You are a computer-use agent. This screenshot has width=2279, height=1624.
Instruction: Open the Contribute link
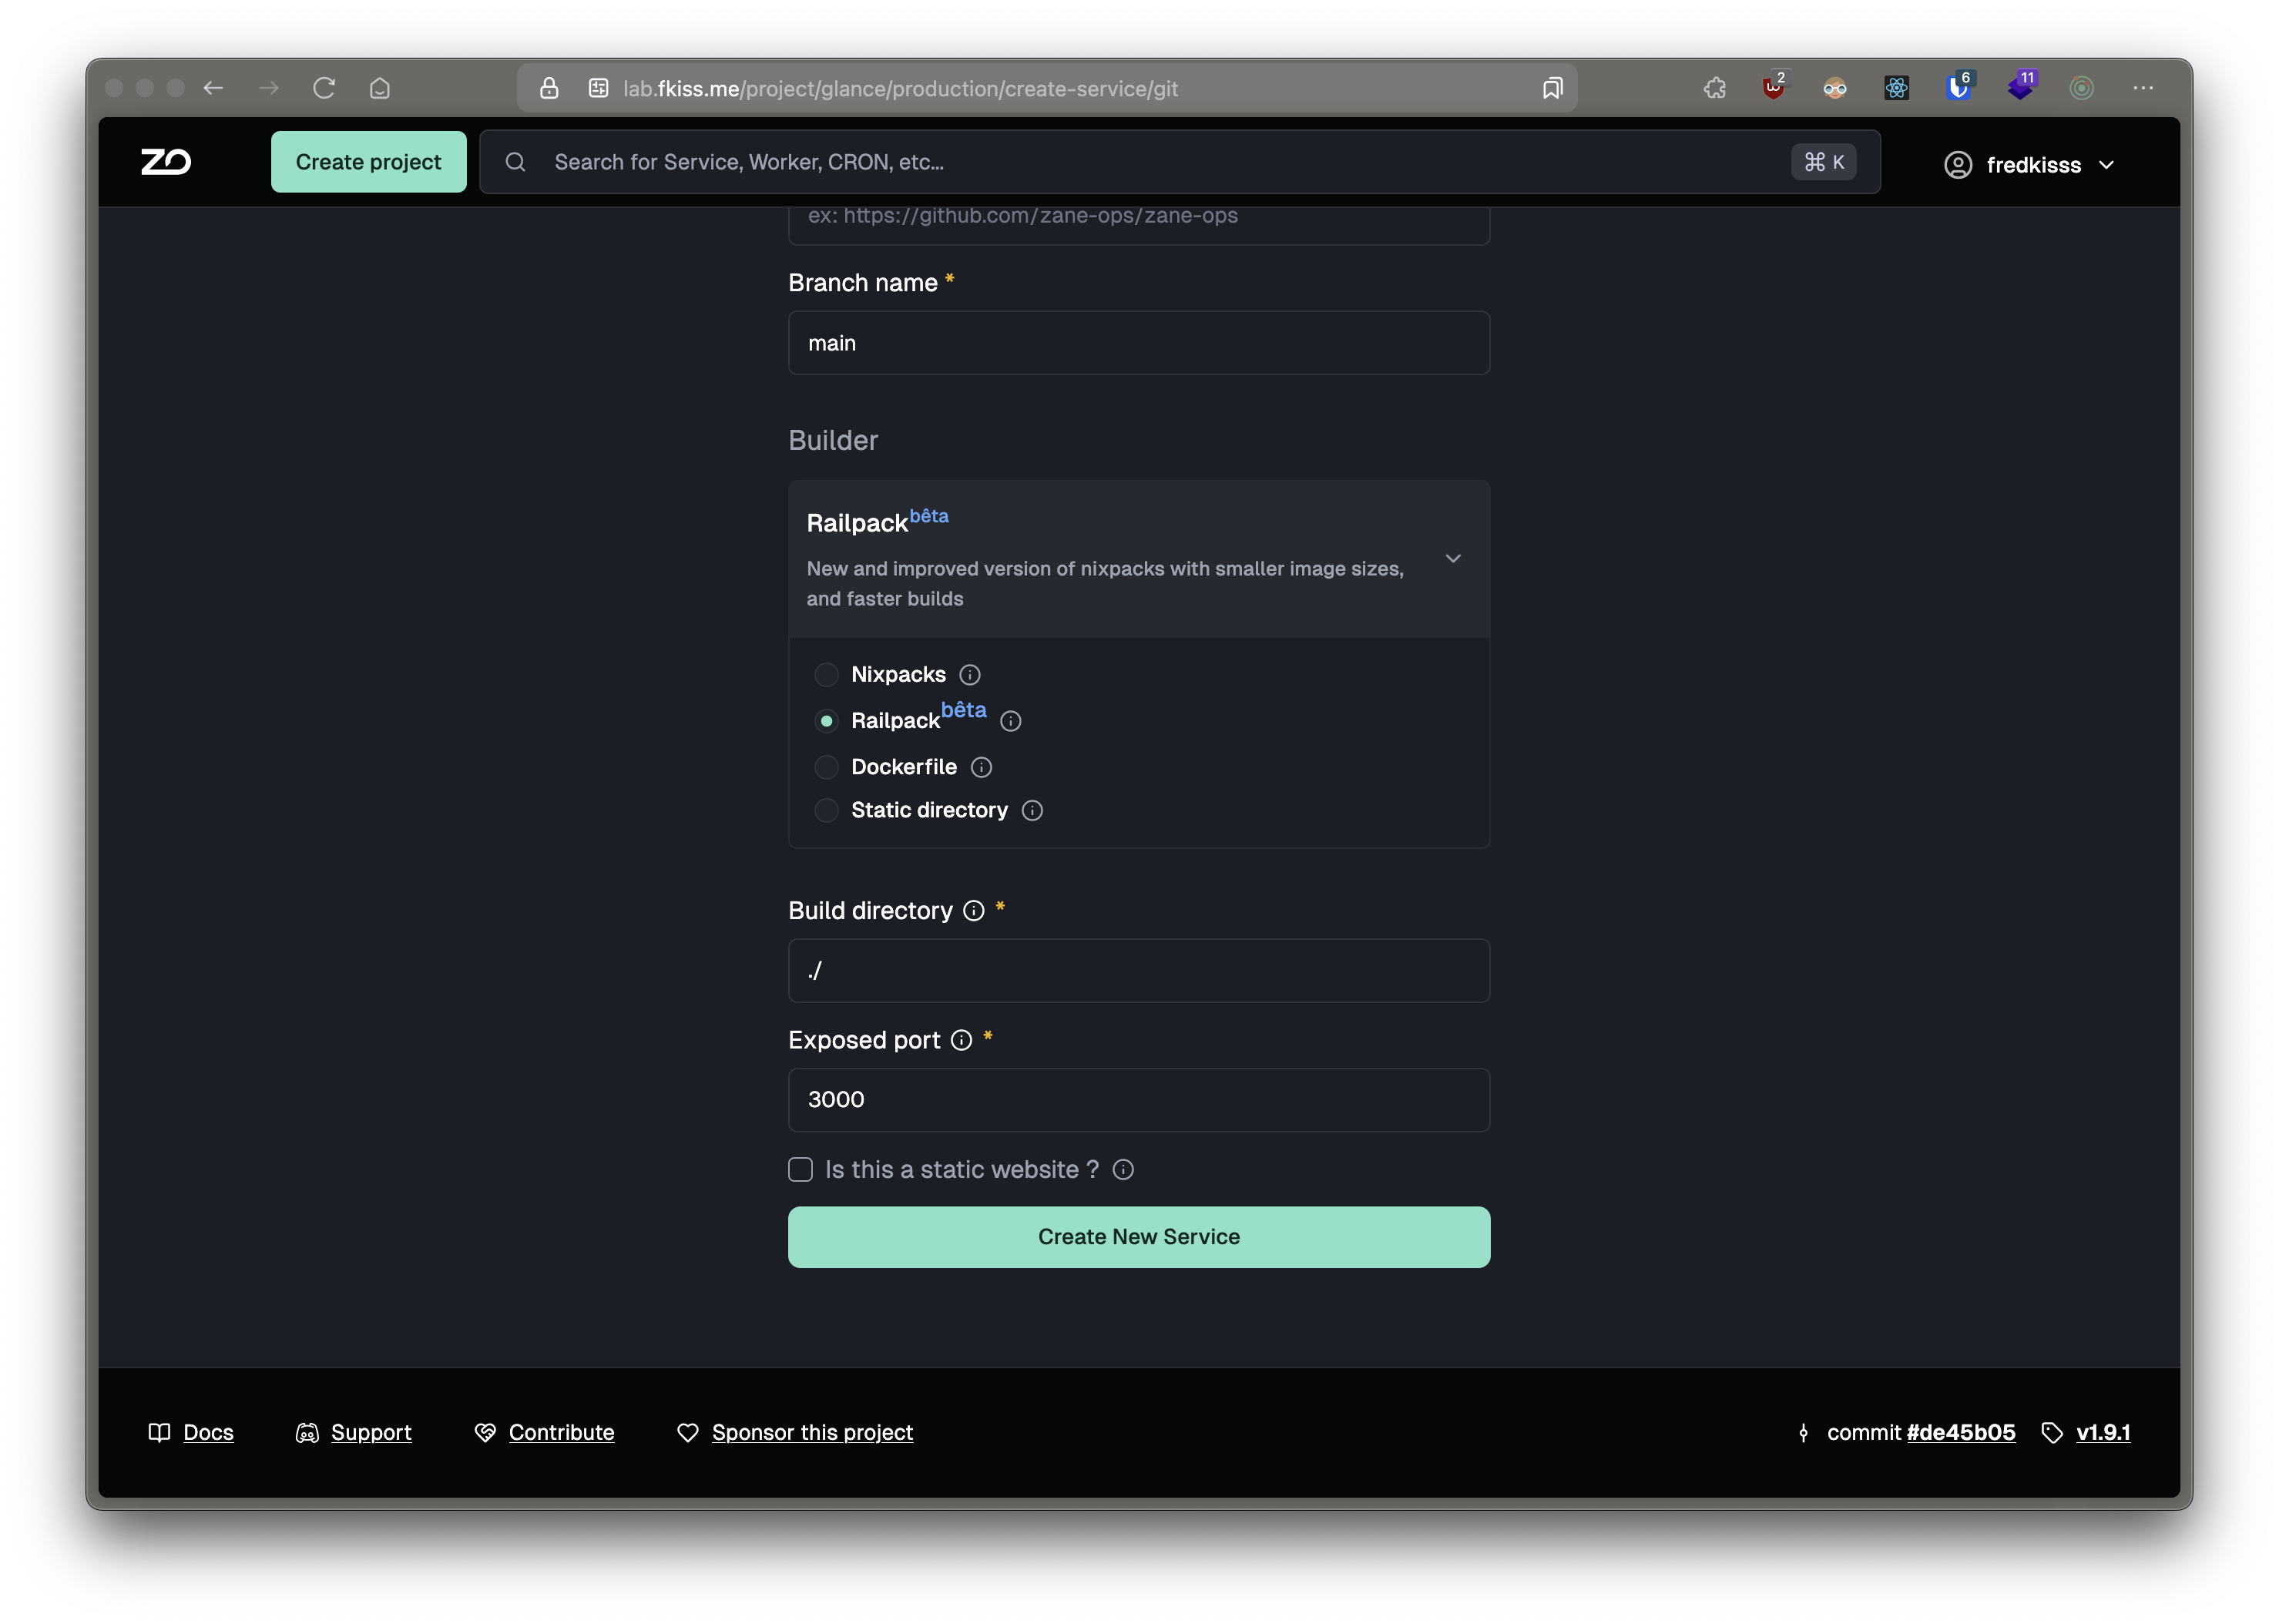[x=561, y=1433]
